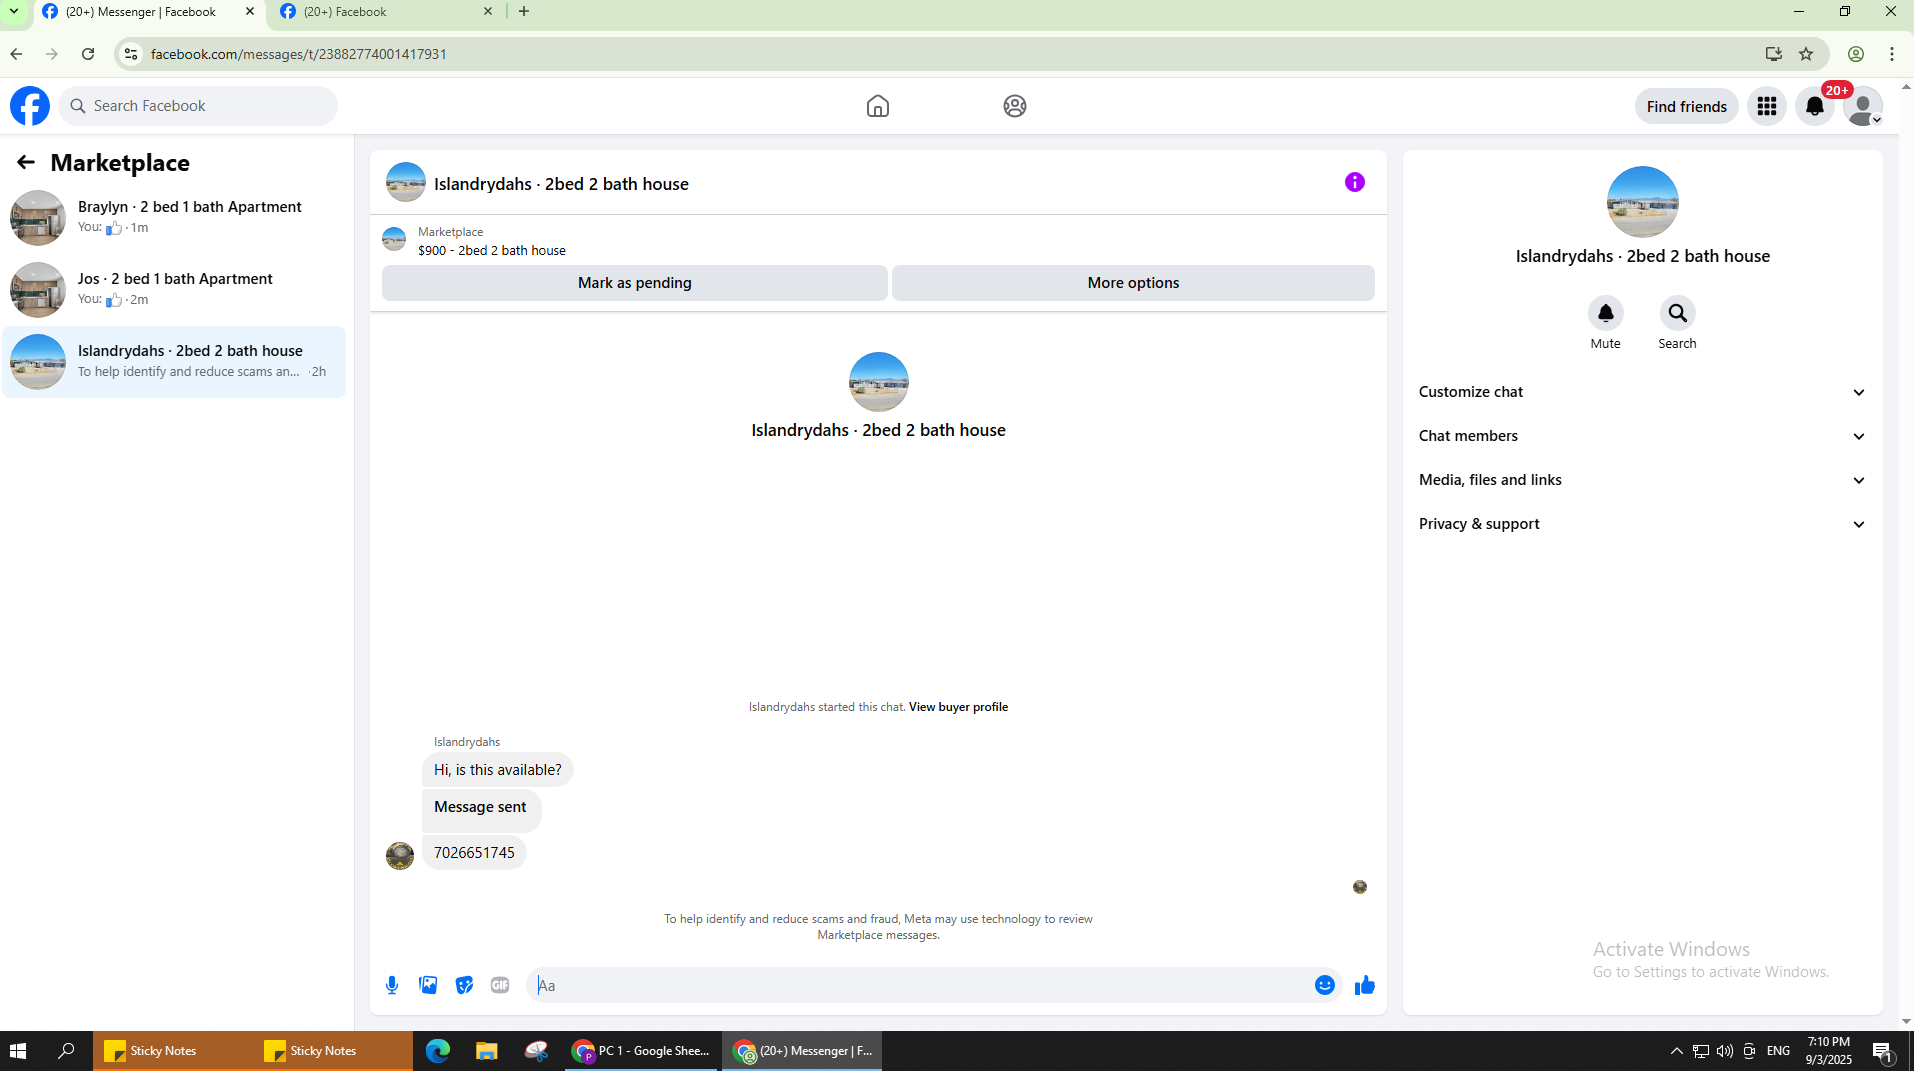Open the Braylyn 2 bed apartment chat
1914x1071 pixels.
tap(174, 217)
